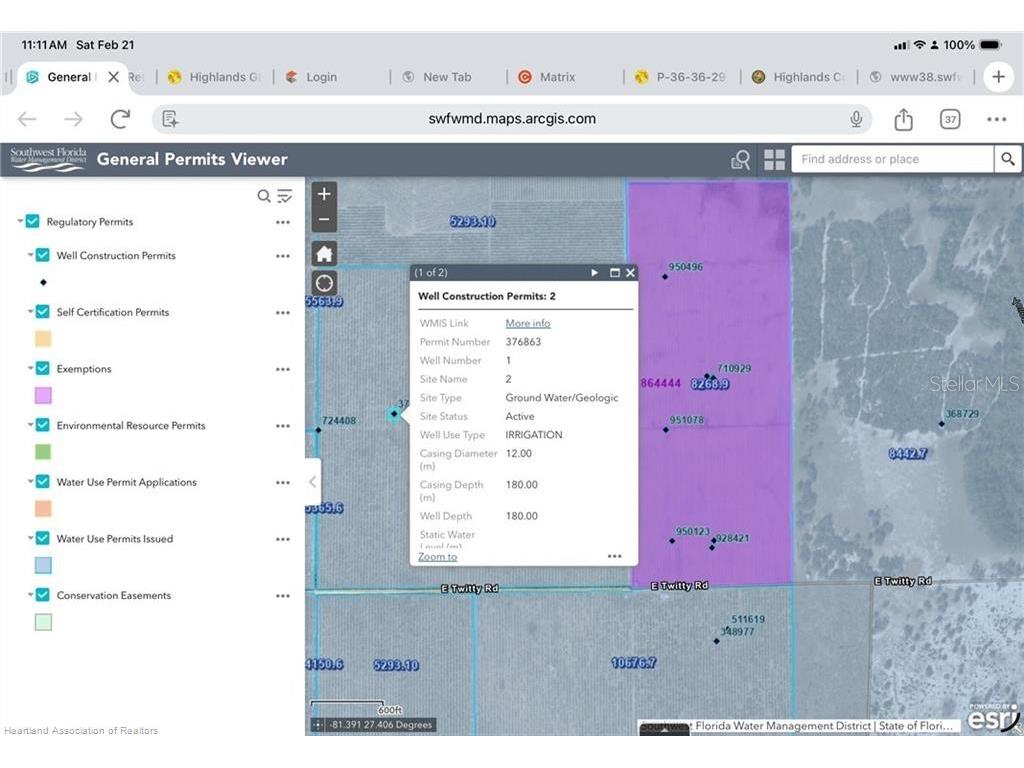The image size is (1024, 768).
Task: Activate the find my location button
Action: click(324, 283)
